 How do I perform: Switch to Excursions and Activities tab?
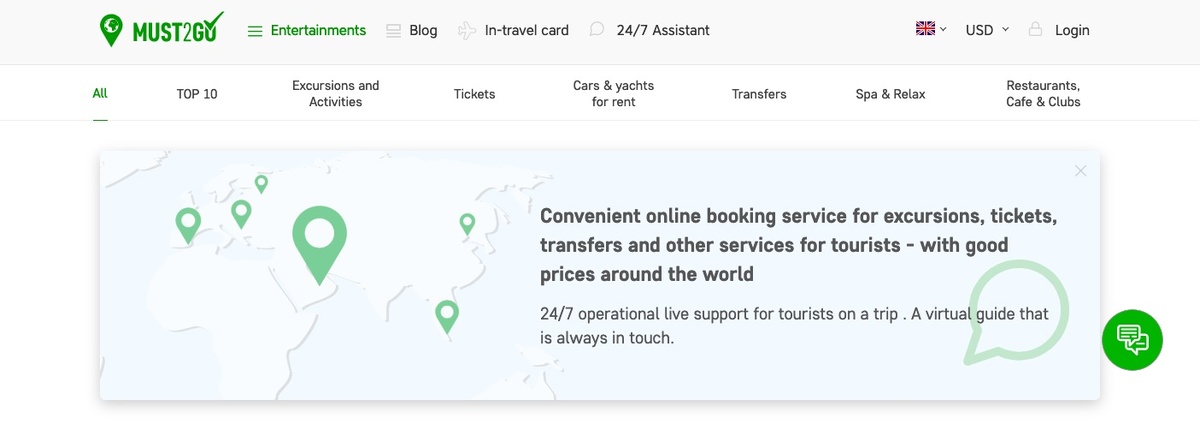tap(335, 94)
